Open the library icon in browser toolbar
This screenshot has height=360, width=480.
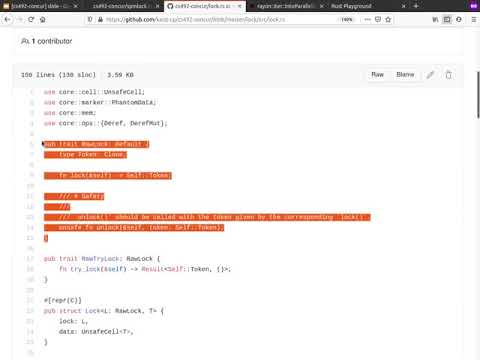click(435, 20)
